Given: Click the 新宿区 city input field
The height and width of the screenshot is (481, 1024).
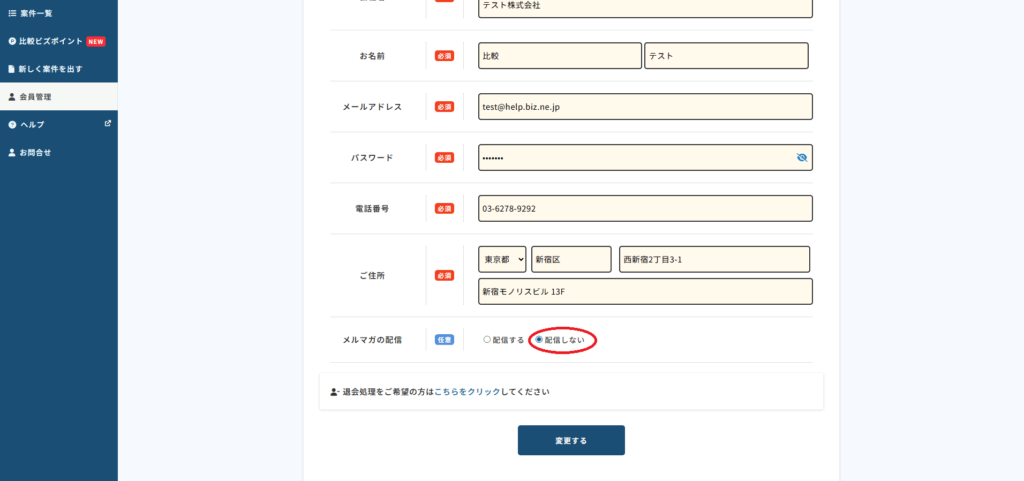Looking at the screenshot, I should [571, 260].
